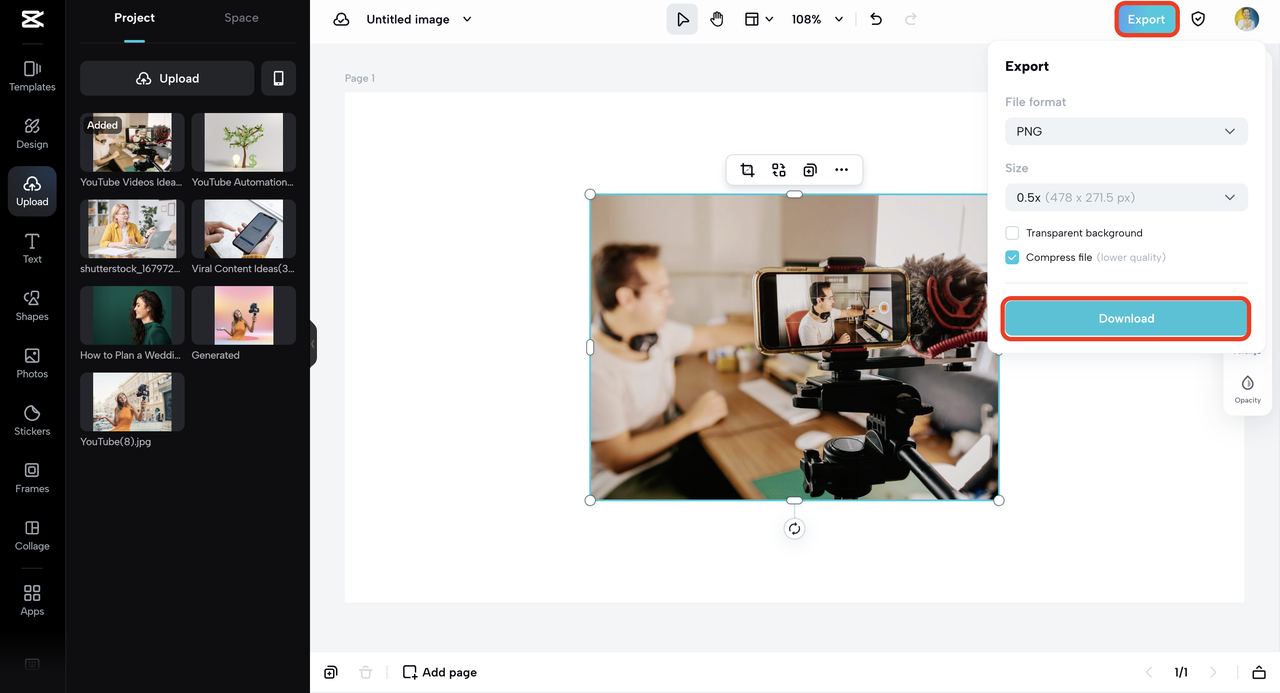This screenshot has height=693, width=1280.
Task: Open the PNG file format dropdown
Action: 1126,131
